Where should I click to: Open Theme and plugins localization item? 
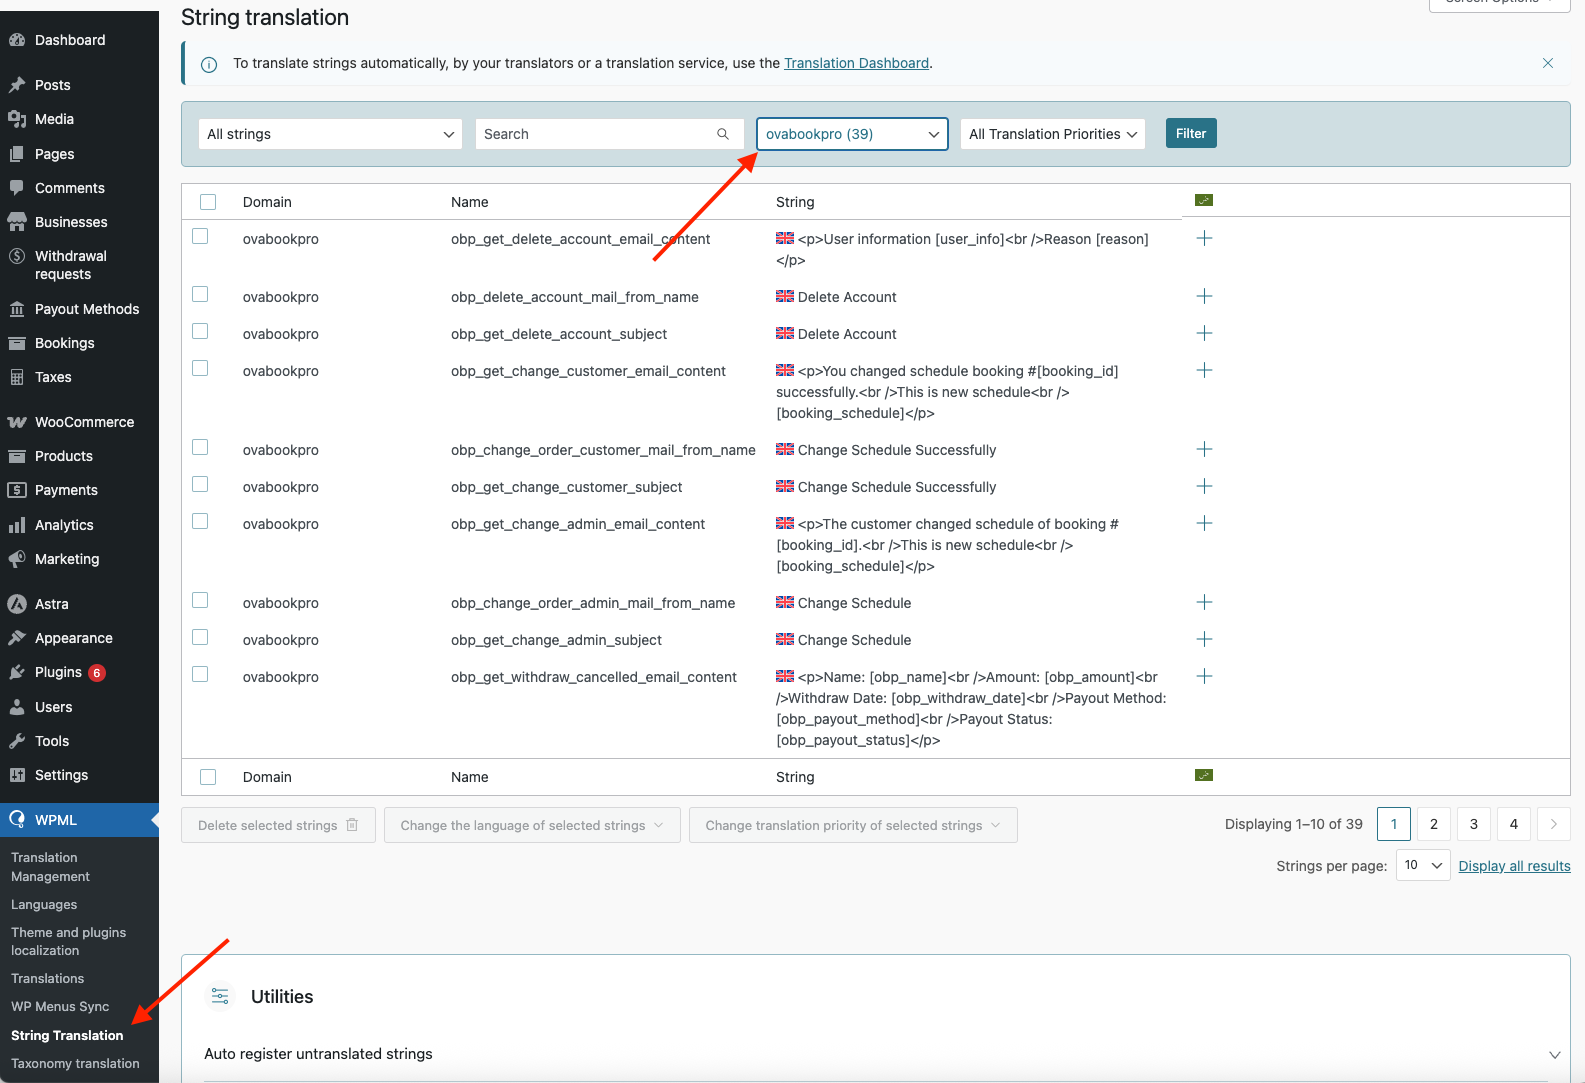(68, 941)
